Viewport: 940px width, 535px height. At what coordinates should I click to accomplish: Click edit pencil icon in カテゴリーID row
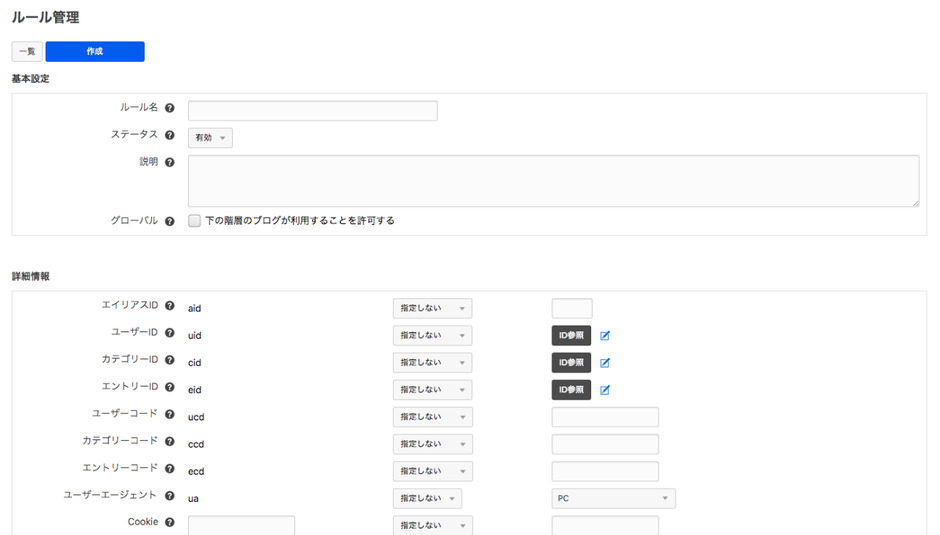[x=605, y=363]
